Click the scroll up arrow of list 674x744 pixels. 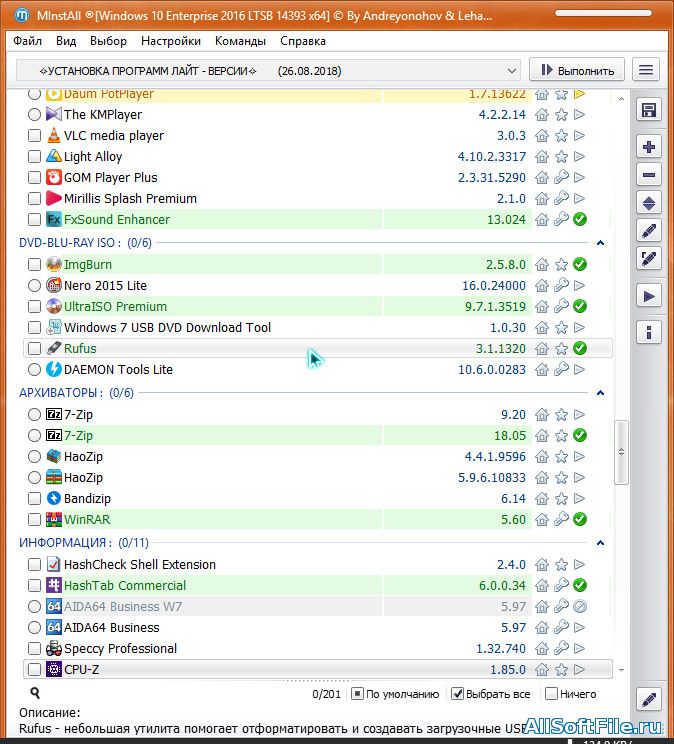tap(621, 99)
